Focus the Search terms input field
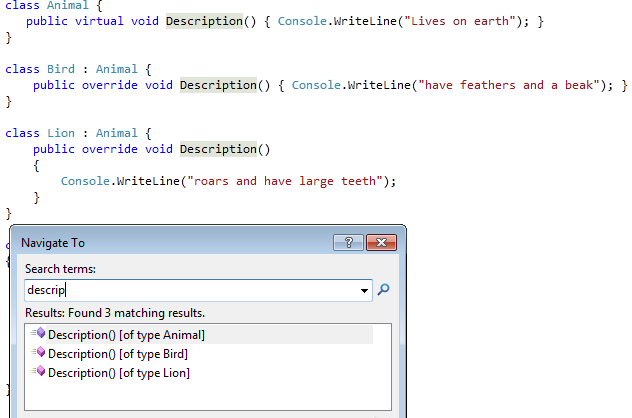632x418 pixels. (198, 290)
